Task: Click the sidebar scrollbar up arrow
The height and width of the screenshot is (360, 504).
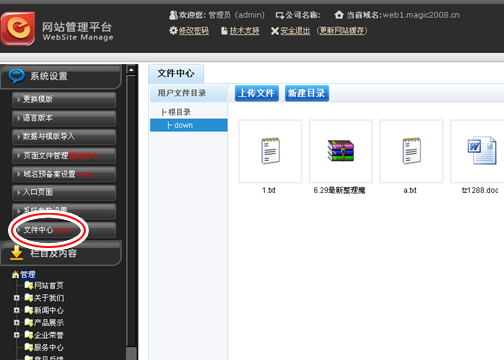Action: click(131, 70)
